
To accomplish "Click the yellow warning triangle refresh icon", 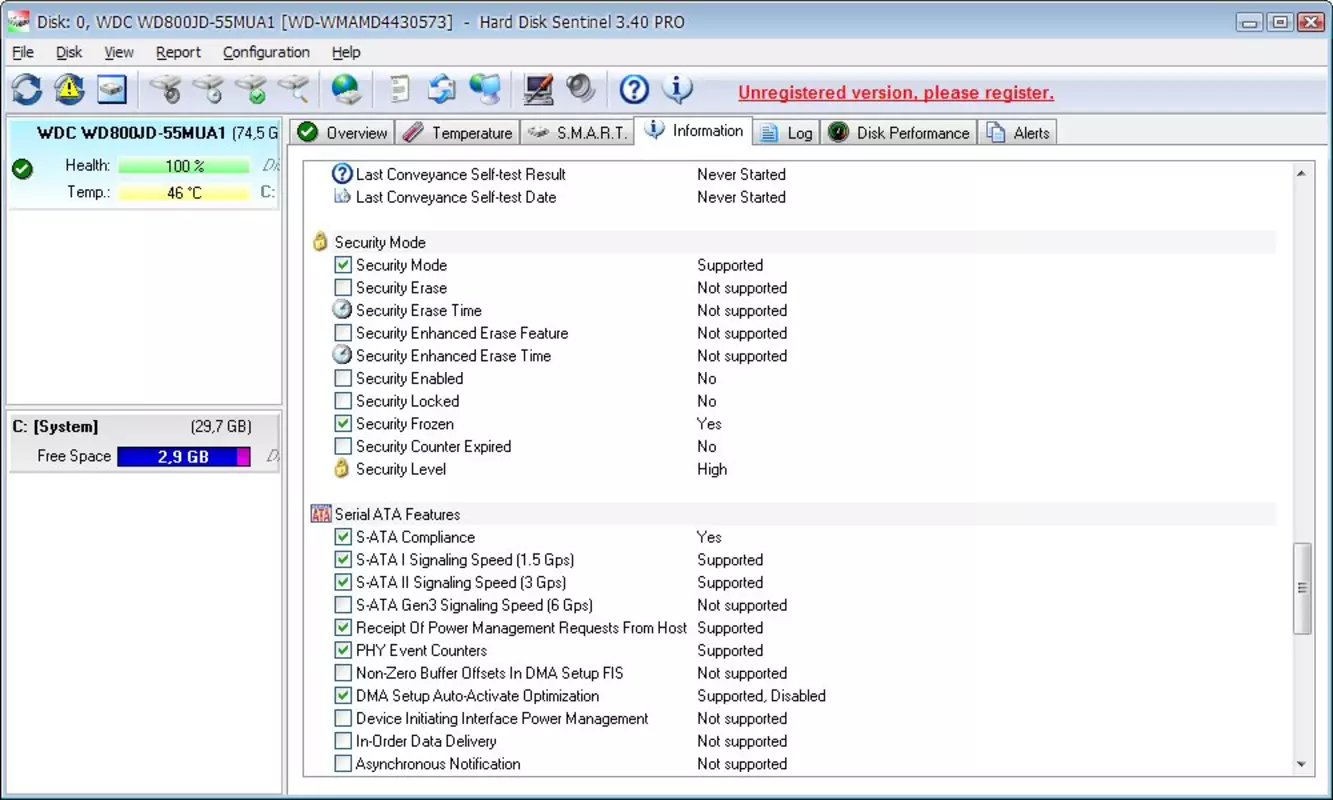I will click(x=69, y=90).
